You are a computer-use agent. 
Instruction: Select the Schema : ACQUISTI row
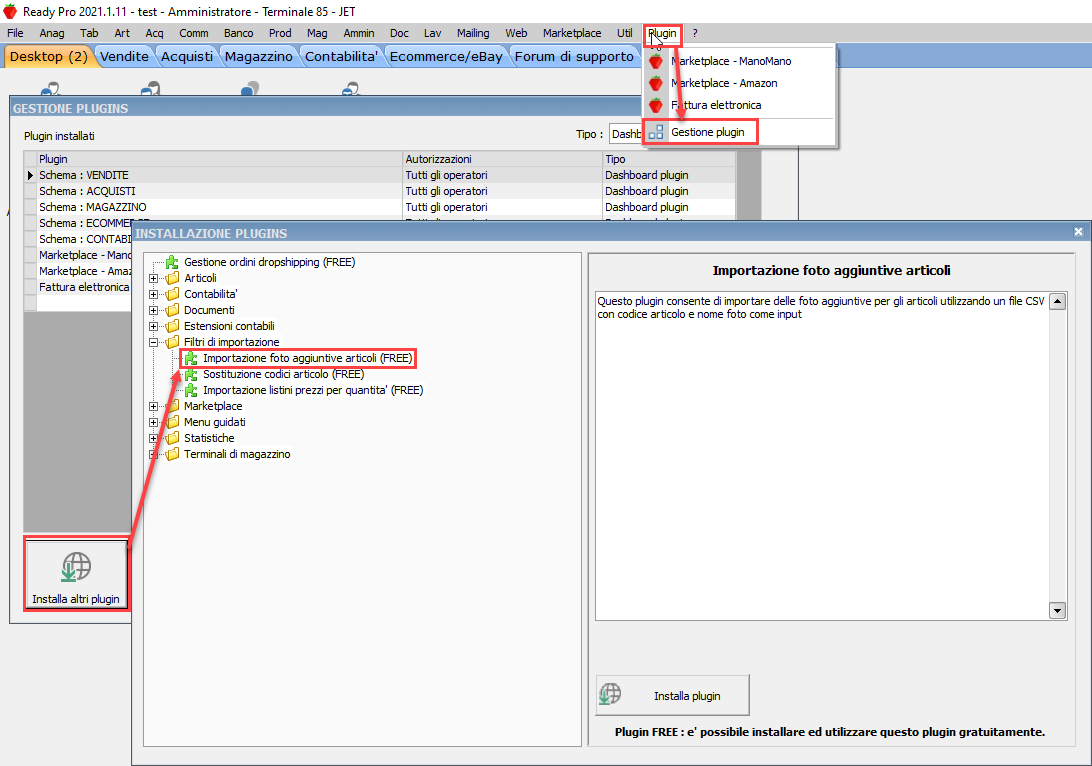coord(380,192)
